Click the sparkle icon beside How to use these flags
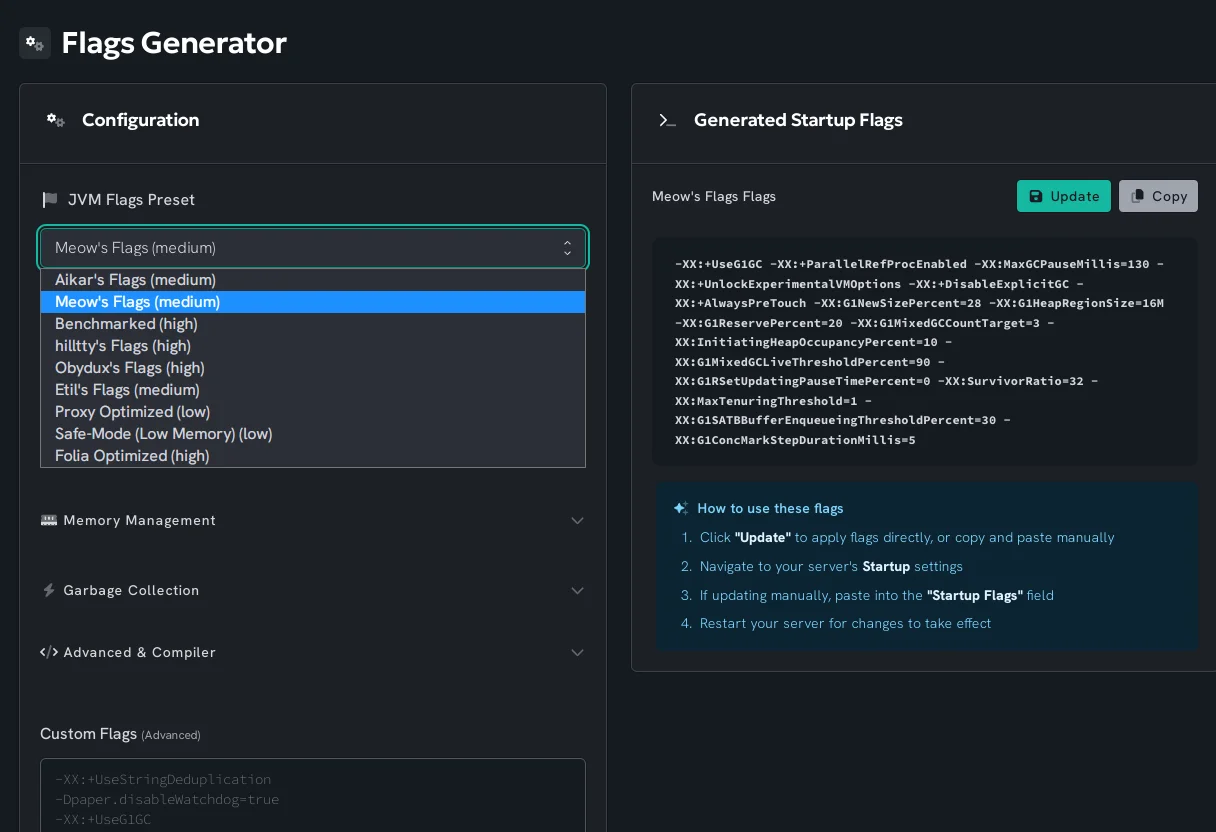Screen dimensions: 1216x832 (681, 508)
